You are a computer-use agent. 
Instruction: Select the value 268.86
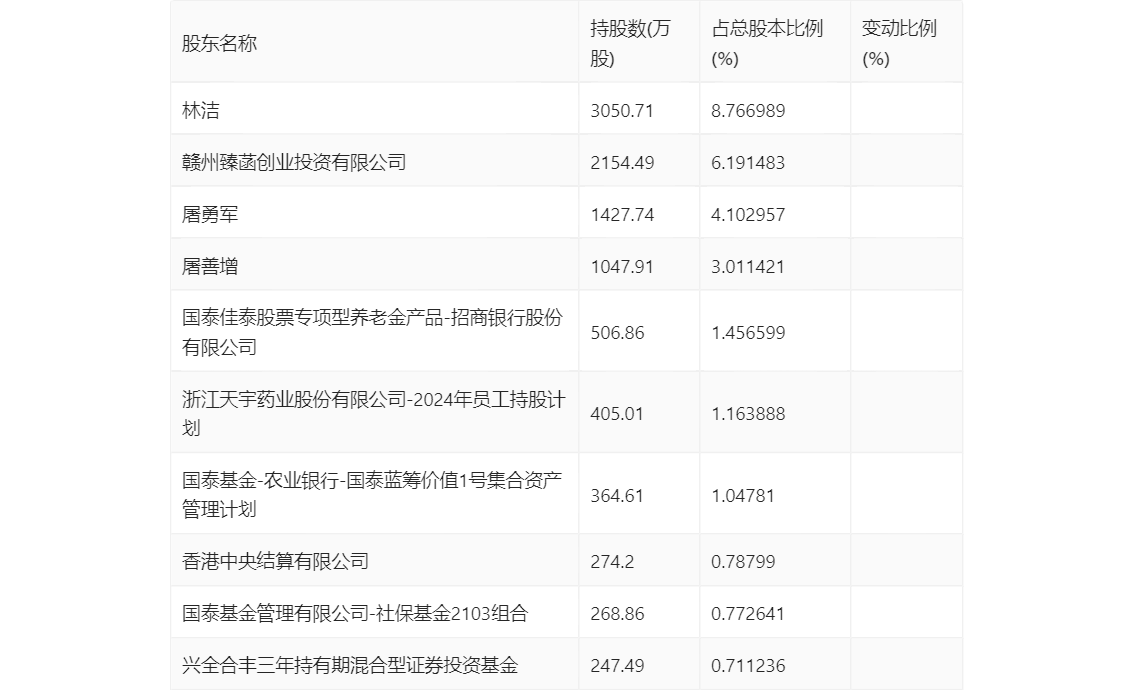(617, 614)
